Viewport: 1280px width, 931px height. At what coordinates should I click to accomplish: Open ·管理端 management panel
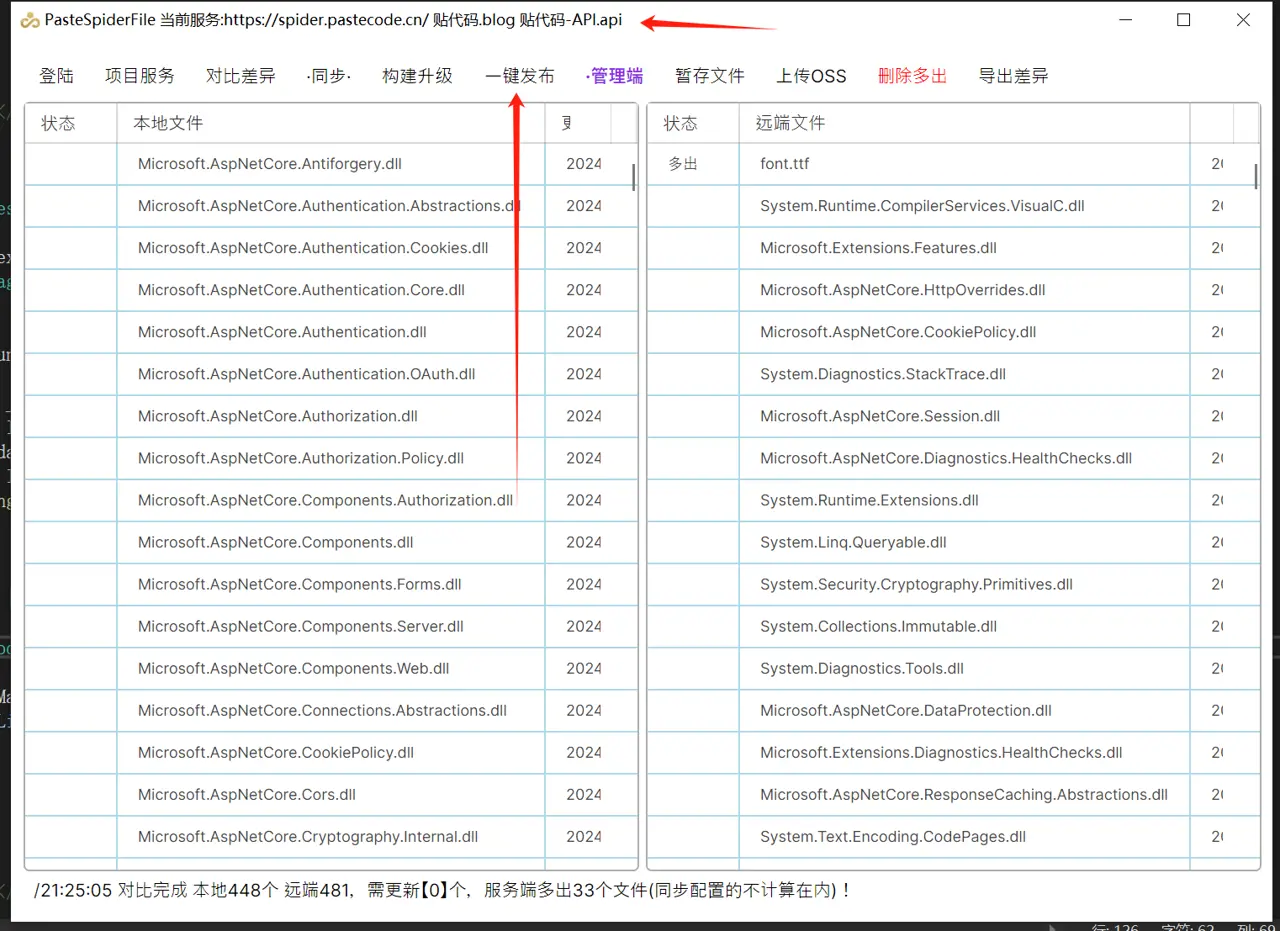(614, 75)
